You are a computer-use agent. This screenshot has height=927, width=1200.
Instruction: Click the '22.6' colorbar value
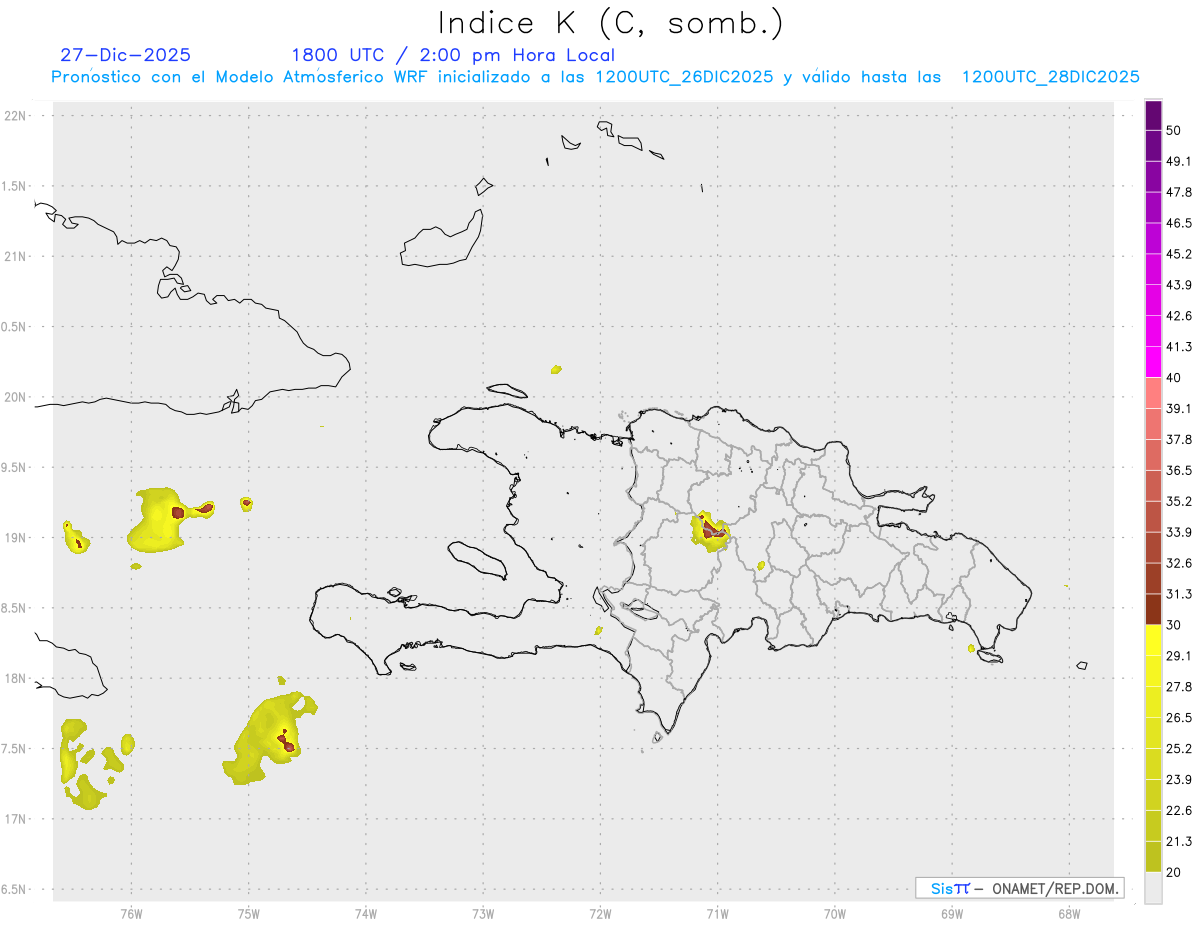(1179, 811)
